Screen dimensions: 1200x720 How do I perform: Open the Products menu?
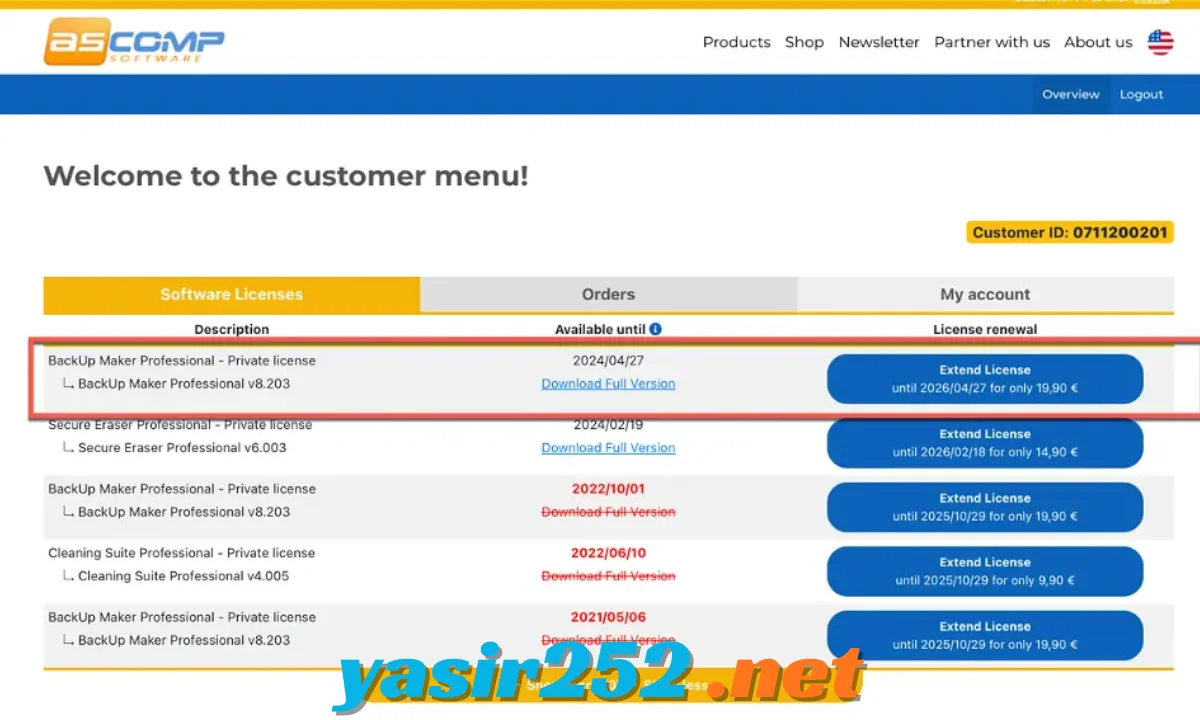coord(736,42)
